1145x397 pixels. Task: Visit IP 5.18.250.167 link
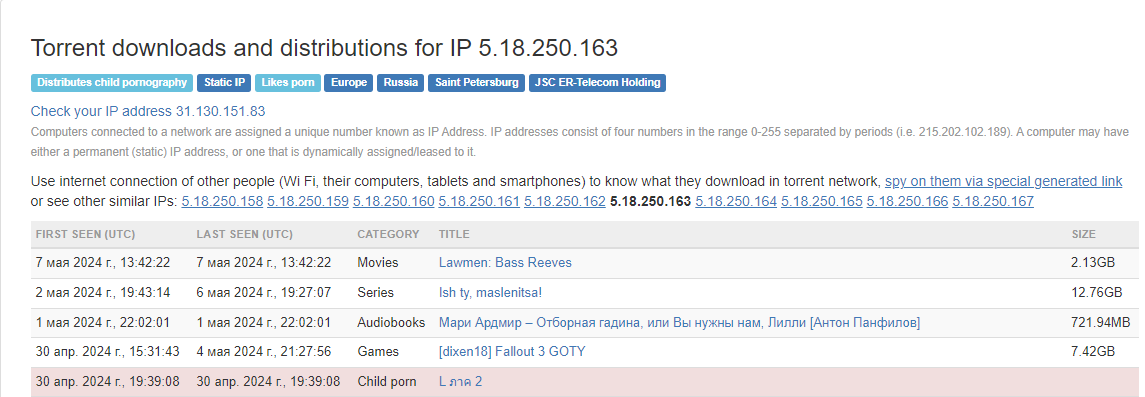coord(993,201)
